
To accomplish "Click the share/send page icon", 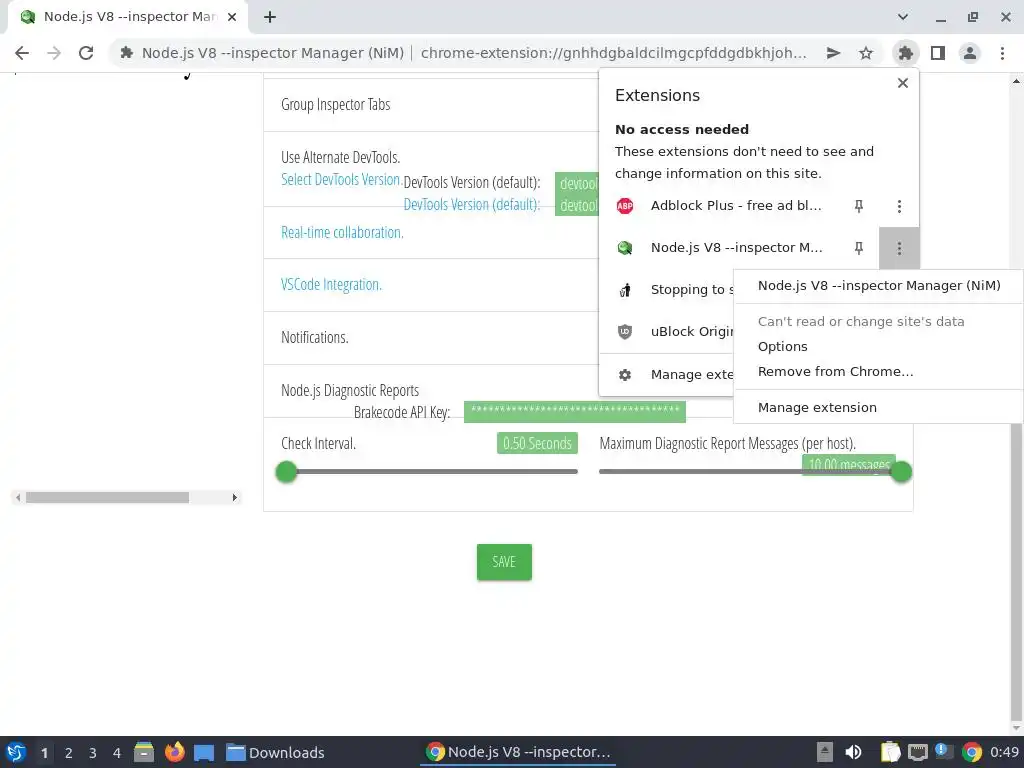I will pos(833,53).
